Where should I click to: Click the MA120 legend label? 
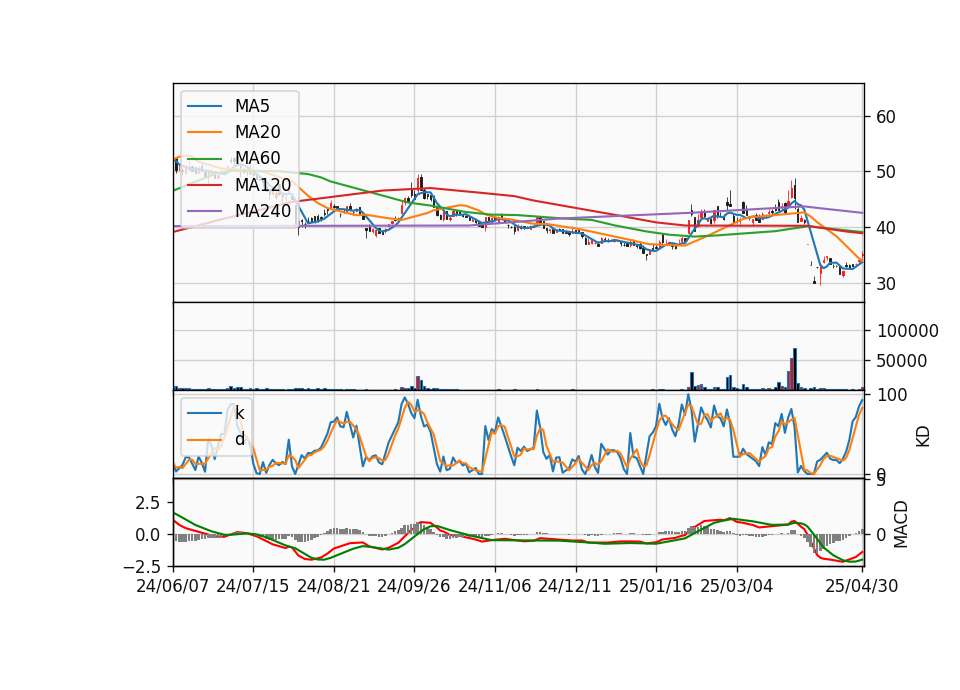tap(263, 185)
